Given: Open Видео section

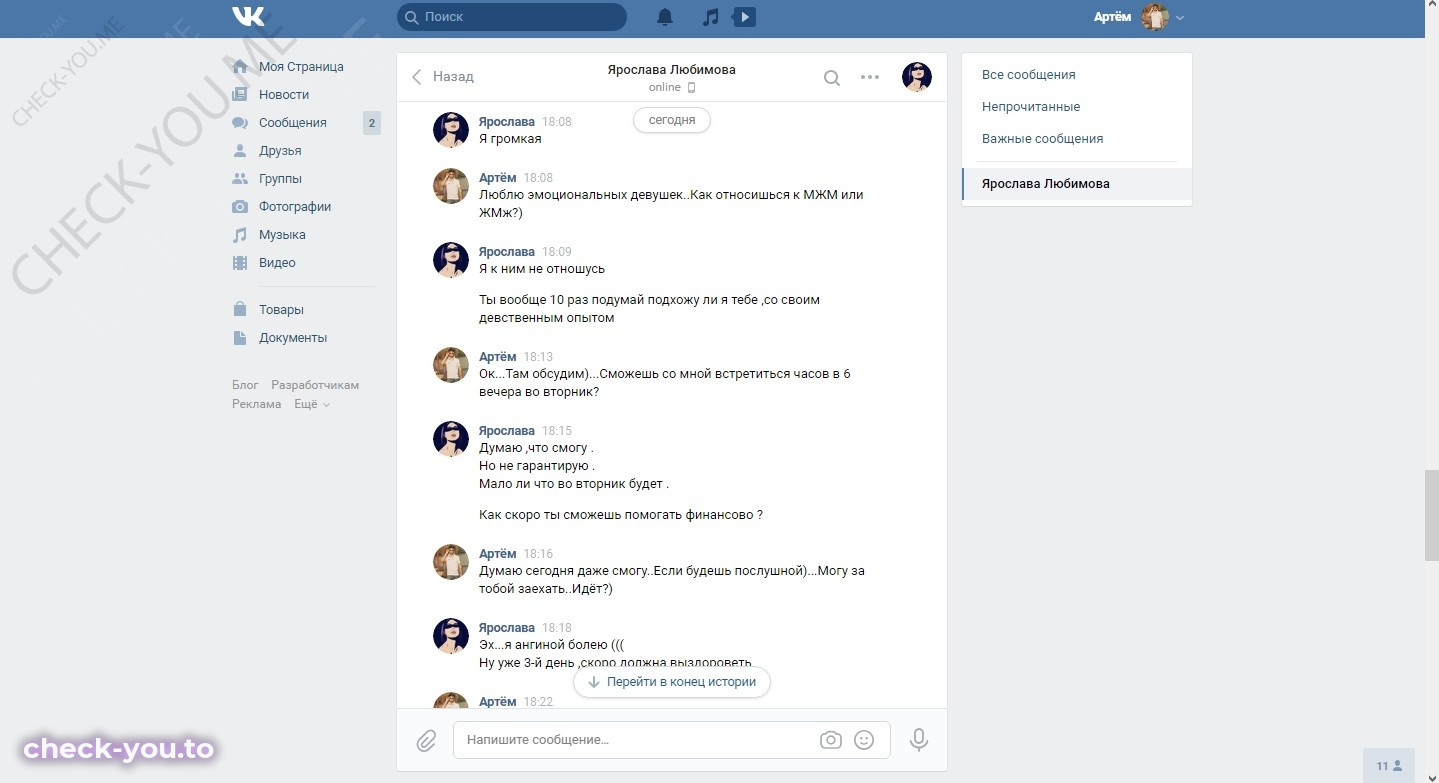Looking at the screenshot, I should click(277, 263).
